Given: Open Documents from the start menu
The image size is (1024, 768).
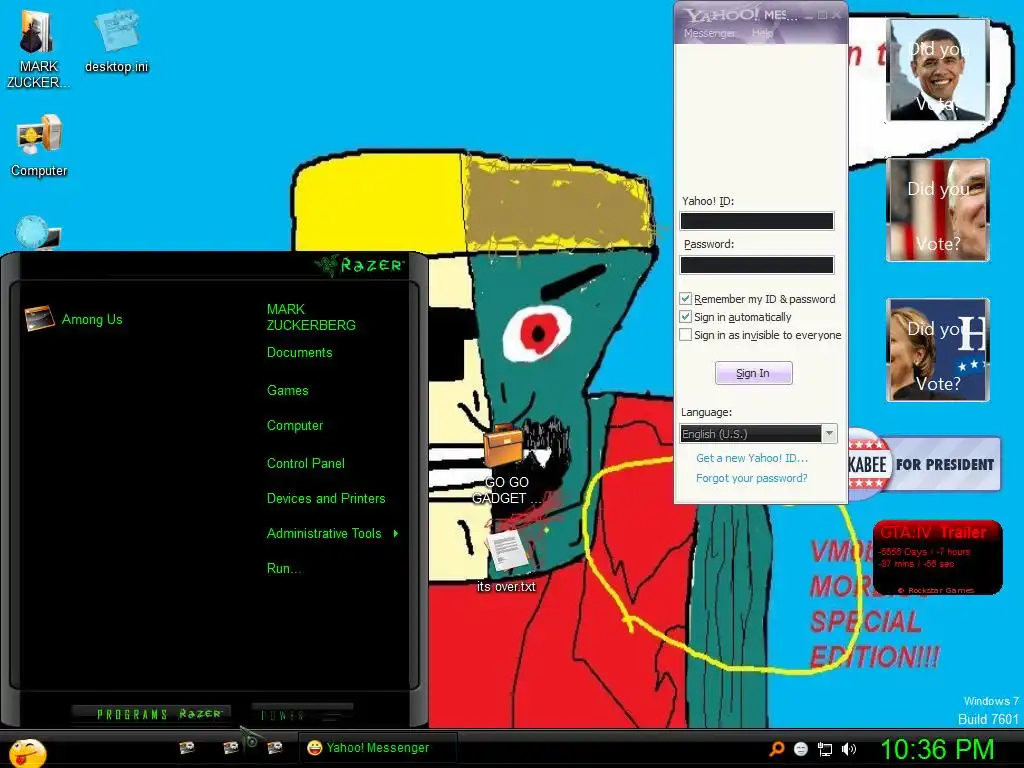Looking at the screenshot, I should (300, 353).
